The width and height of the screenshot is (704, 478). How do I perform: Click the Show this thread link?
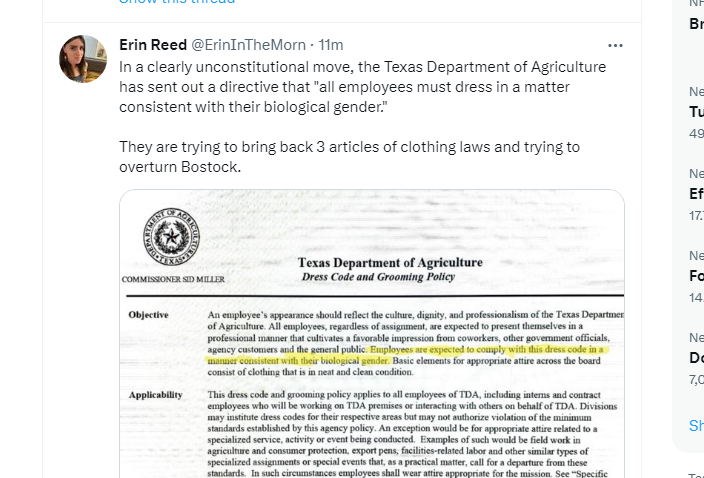pyautogui.click(x=177, y=2)
